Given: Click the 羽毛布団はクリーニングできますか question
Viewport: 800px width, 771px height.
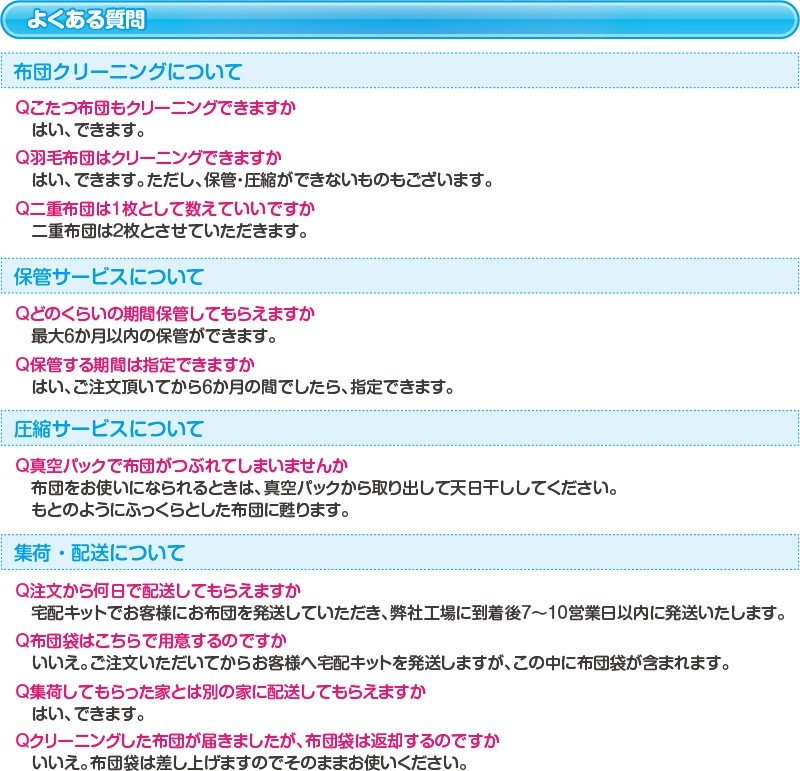Looking at the screenshot, I should point(149,158).
